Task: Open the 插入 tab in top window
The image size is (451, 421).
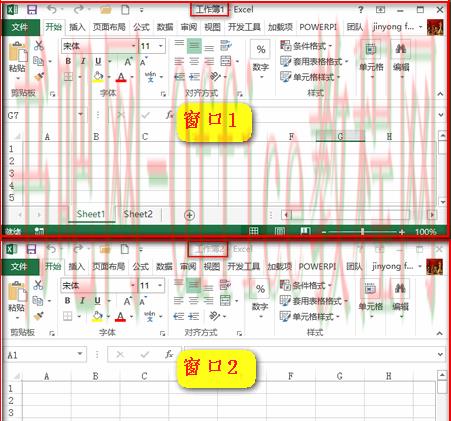Action: click(x=77, y=27)
